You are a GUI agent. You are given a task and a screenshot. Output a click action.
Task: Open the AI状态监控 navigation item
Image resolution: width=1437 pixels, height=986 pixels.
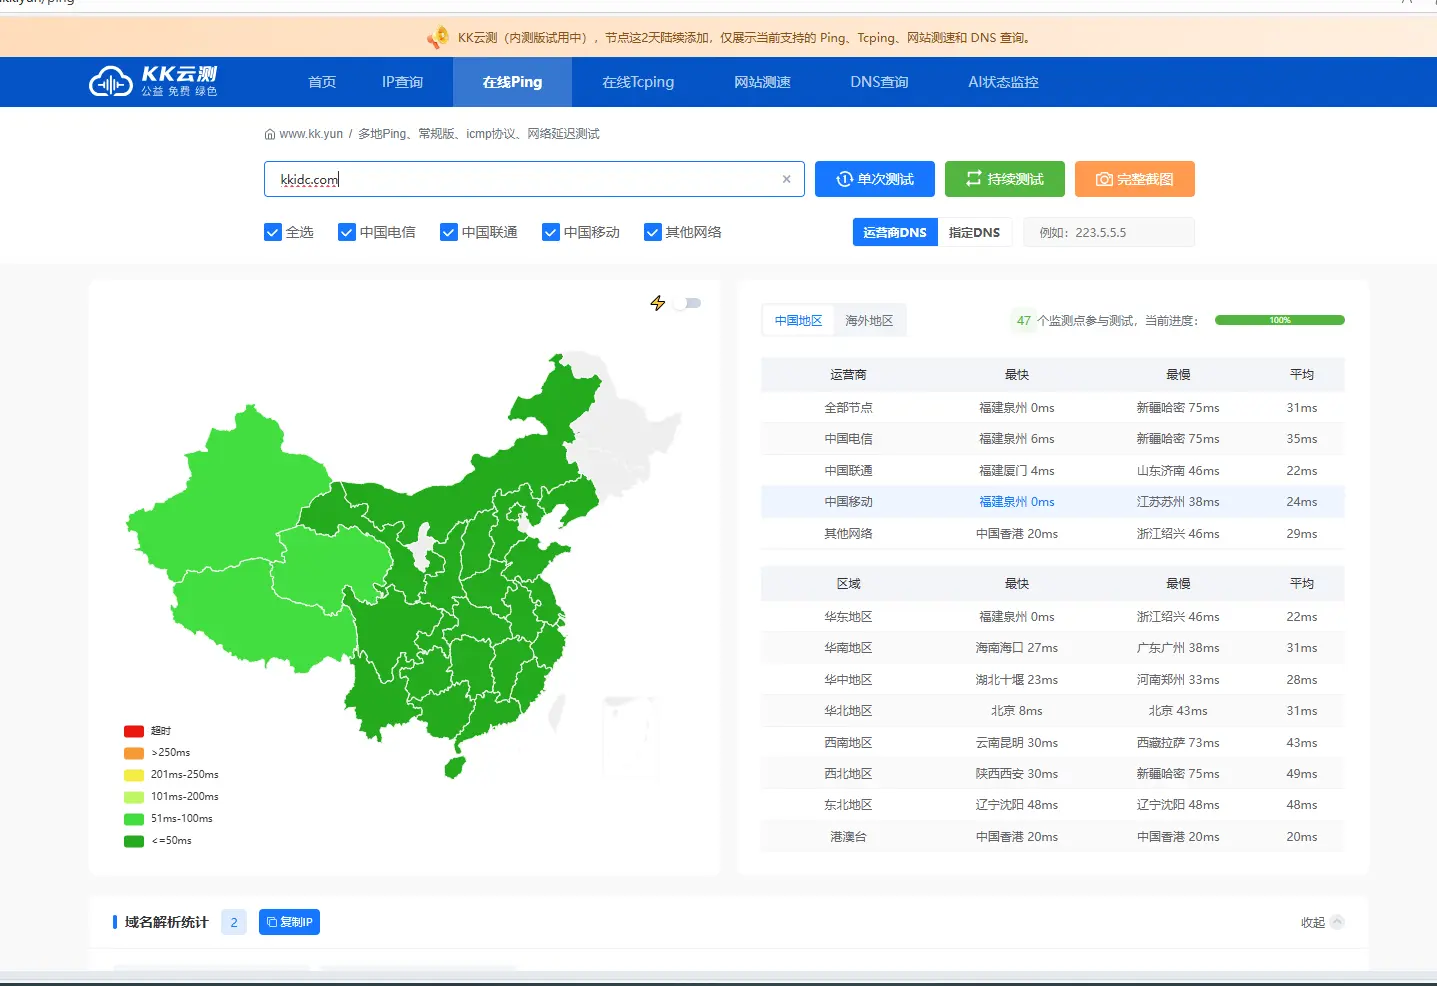click(1003, 82)
